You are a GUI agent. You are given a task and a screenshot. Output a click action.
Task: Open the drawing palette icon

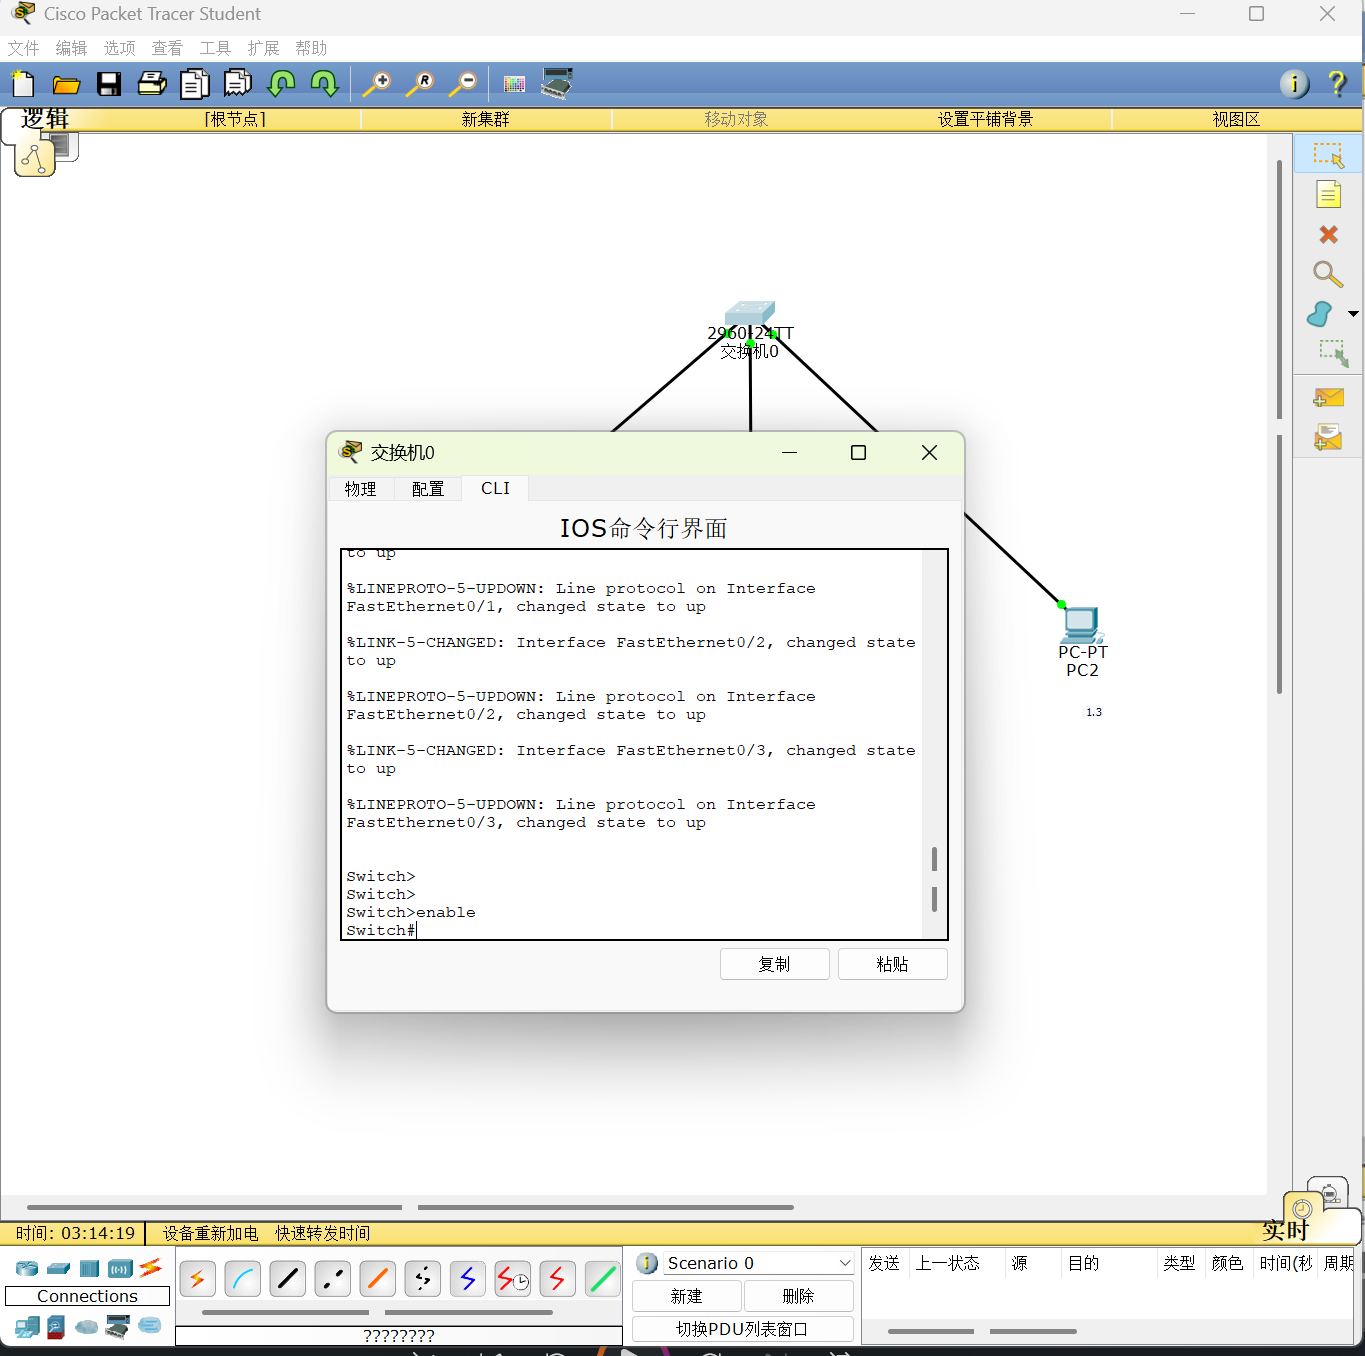click(515, 85)
